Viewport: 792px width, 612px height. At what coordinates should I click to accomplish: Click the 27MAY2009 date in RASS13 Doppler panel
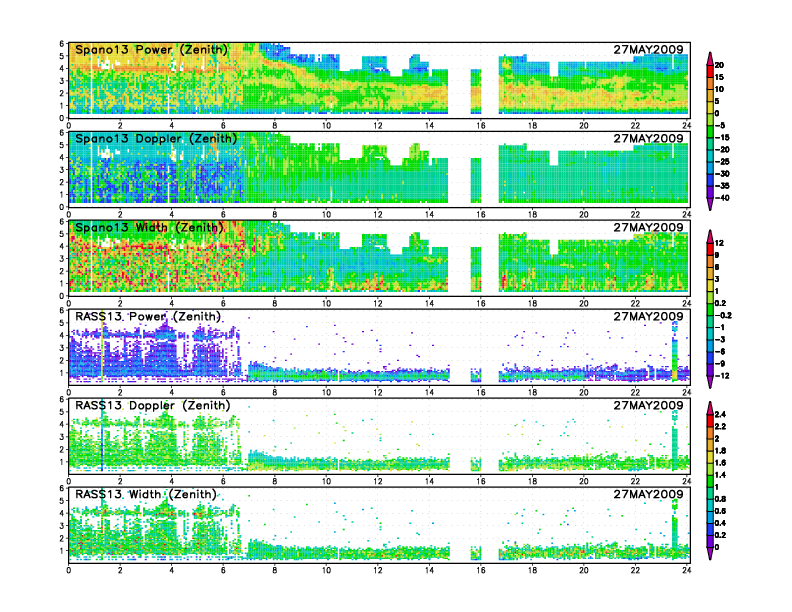pos(649,405)
